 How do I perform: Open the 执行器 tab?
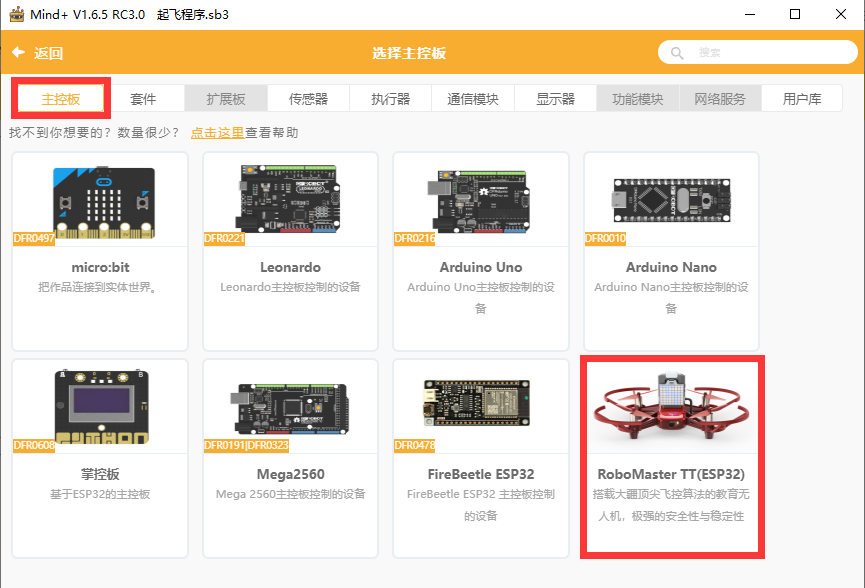[x=391, y=99]
